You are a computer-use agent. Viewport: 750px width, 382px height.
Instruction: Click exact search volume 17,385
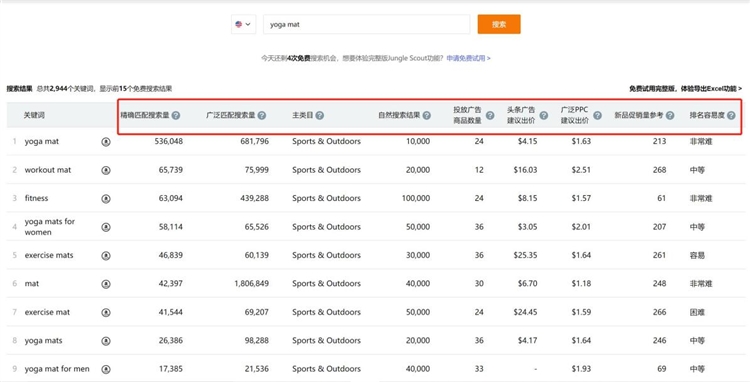171,369
